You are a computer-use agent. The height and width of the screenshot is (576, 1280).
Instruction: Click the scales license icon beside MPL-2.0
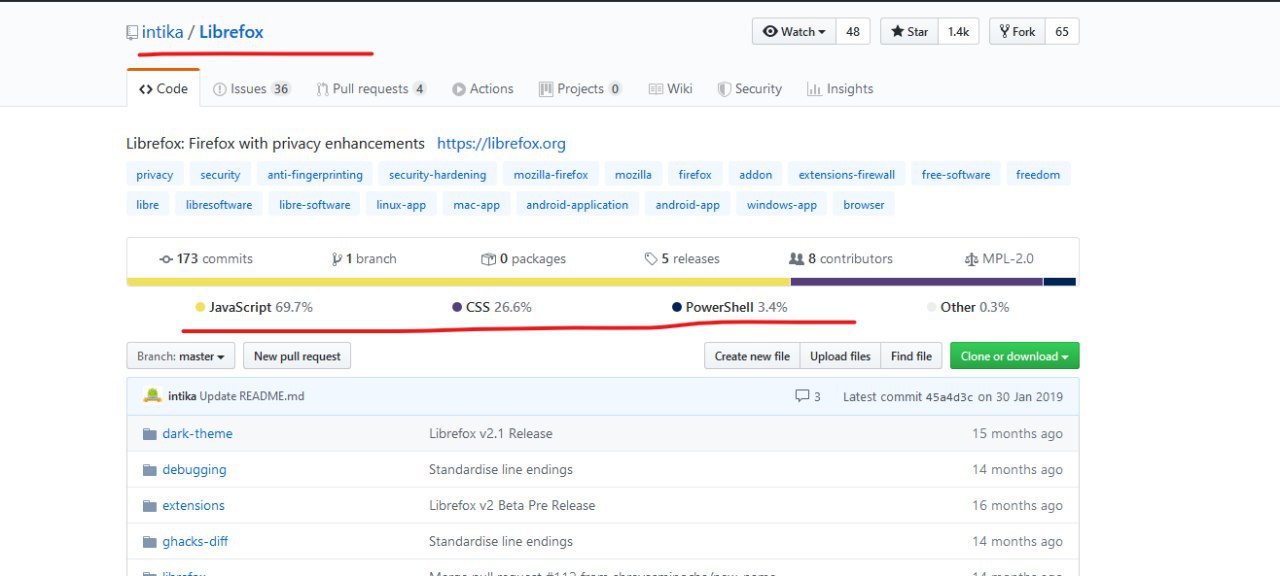point(971,259)
